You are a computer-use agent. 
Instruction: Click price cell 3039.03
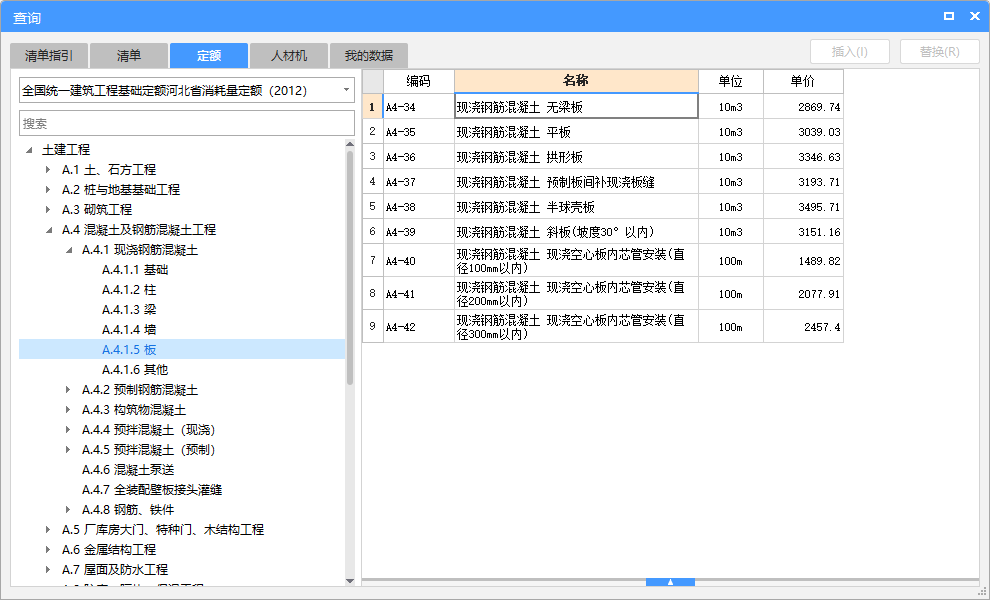pos(803,131)
